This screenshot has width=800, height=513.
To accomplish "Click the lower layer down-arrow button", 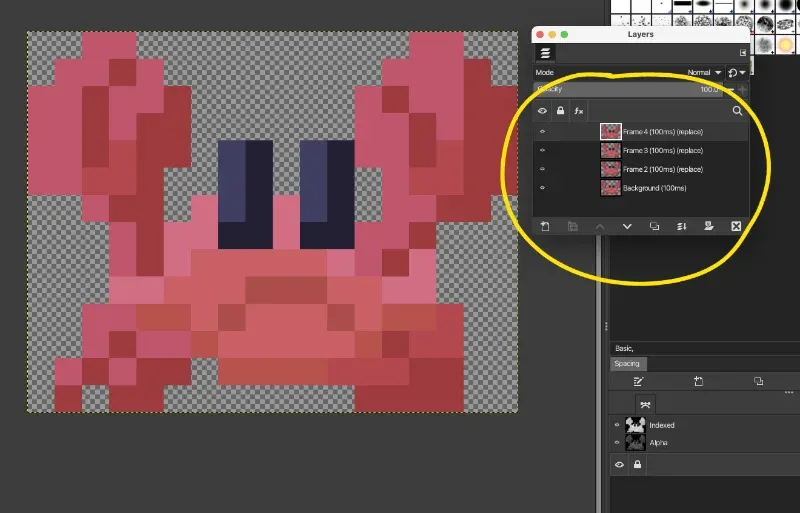I will [x=627, y=227].
